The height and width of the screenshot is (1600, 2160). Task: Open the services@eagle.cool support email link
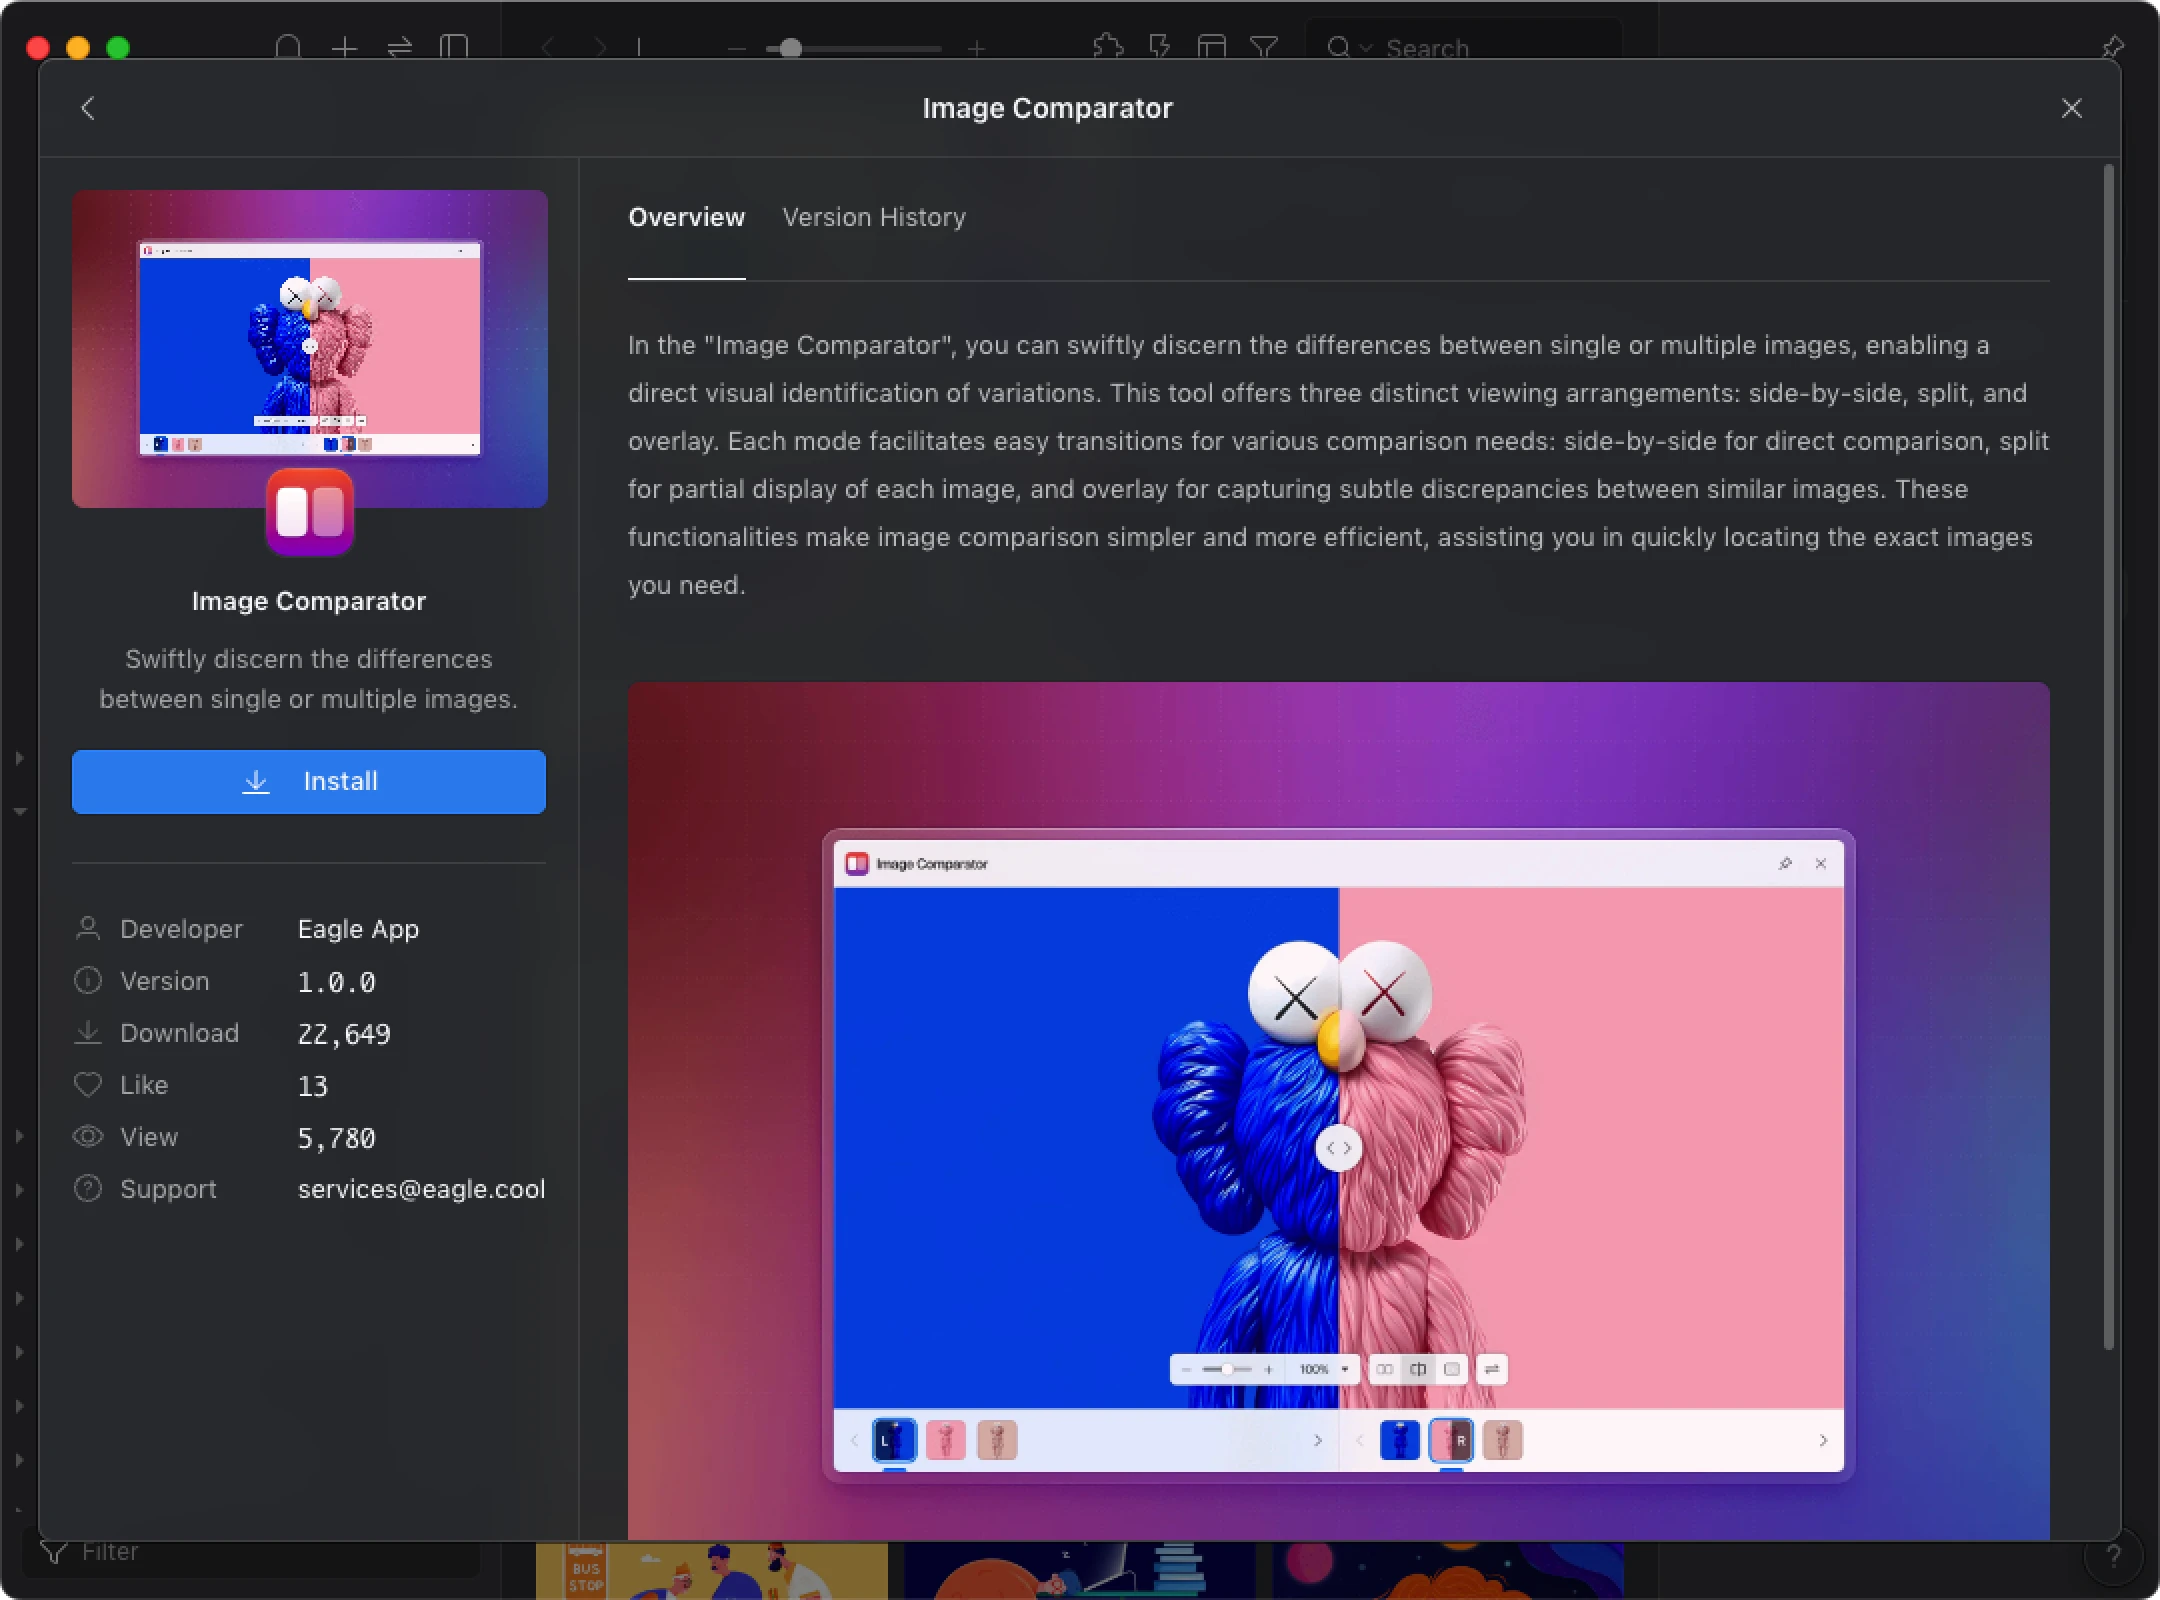coord(421,1189)
